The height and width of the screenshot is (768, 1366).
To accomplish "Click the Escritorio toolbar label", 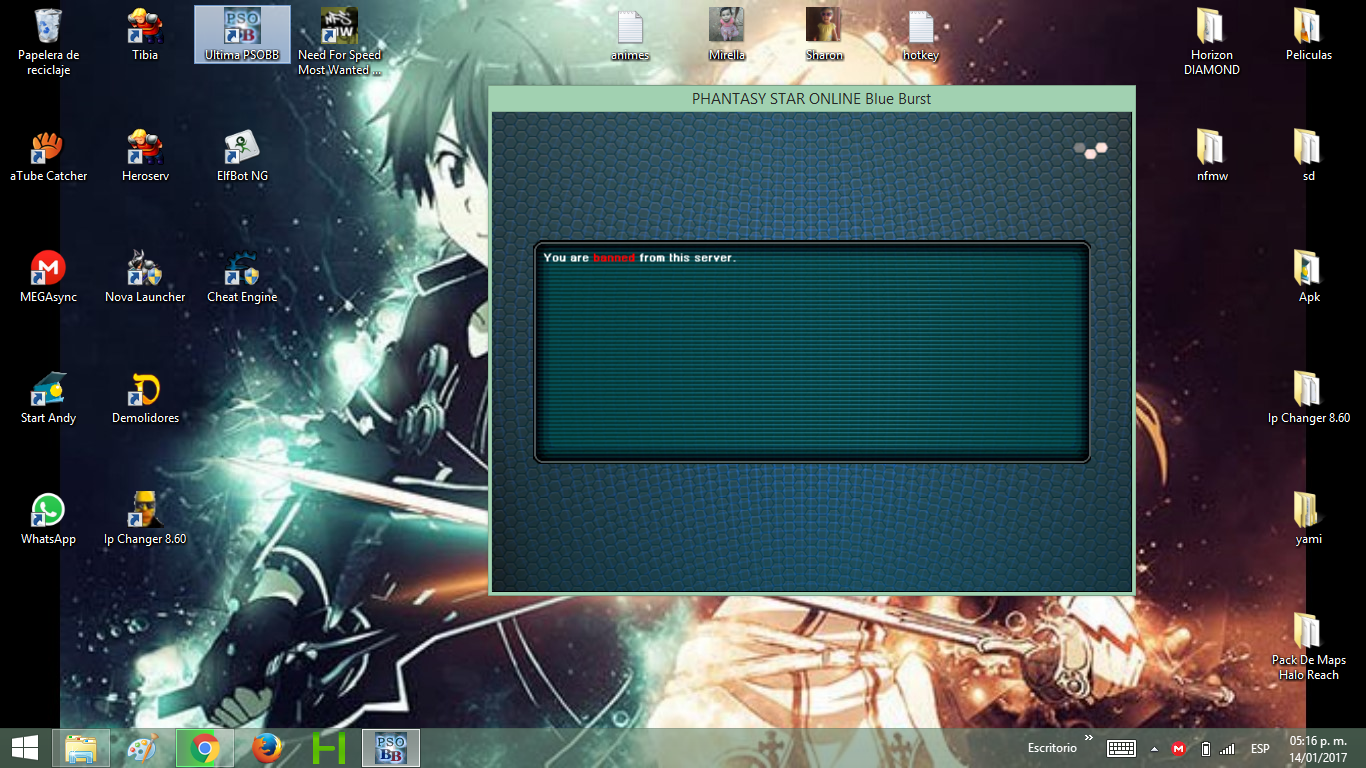I will pos(1052,748).
